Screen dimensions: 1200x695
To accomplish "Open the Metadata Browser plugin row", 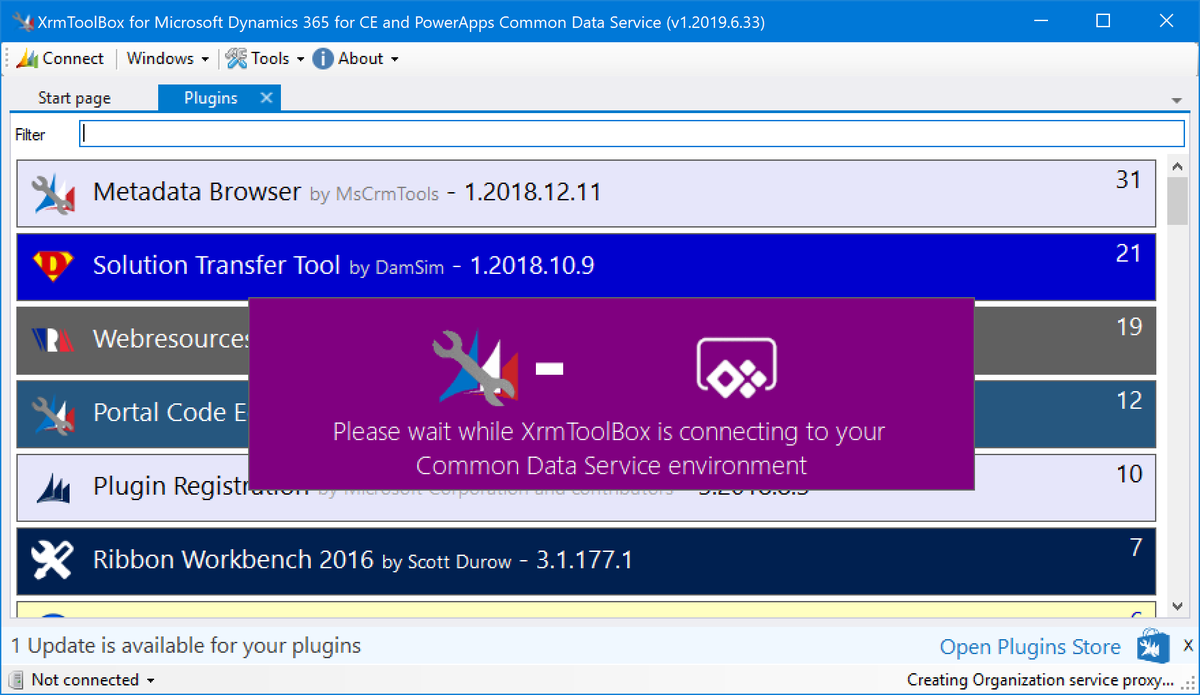I will [586, 193].
